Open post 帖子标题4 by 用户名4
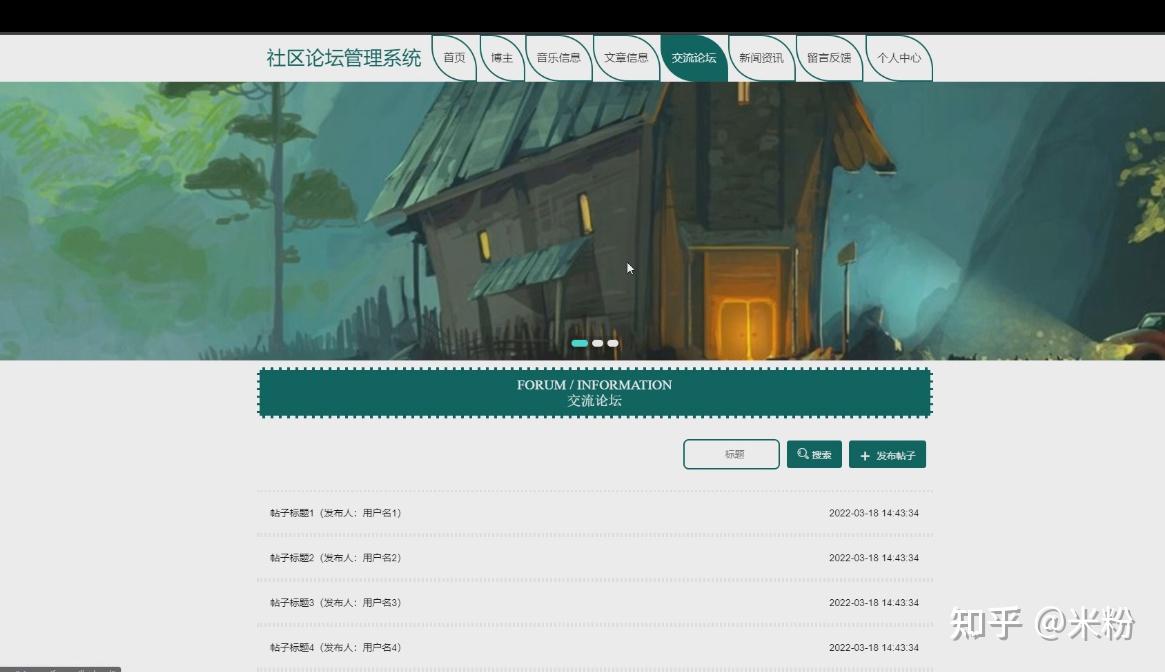This screenshot has height=672, width=1165. (x=335, y=647)
